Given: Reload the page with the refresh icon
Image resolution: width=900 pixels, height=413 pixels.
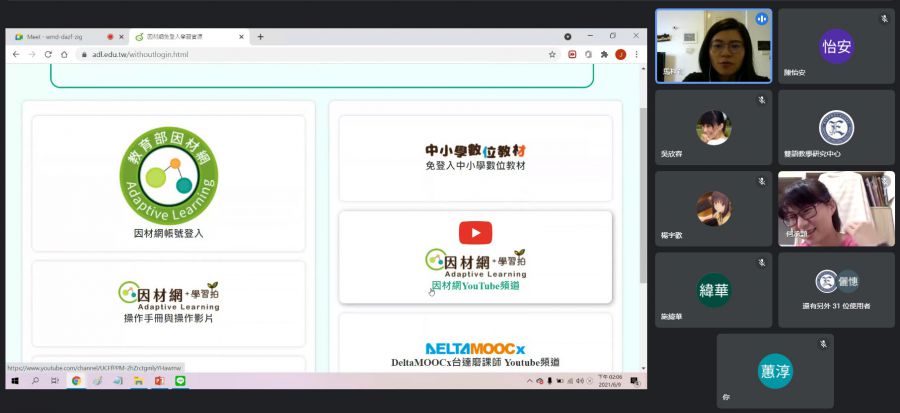Looking at the screenshot, I should [47, 54].
